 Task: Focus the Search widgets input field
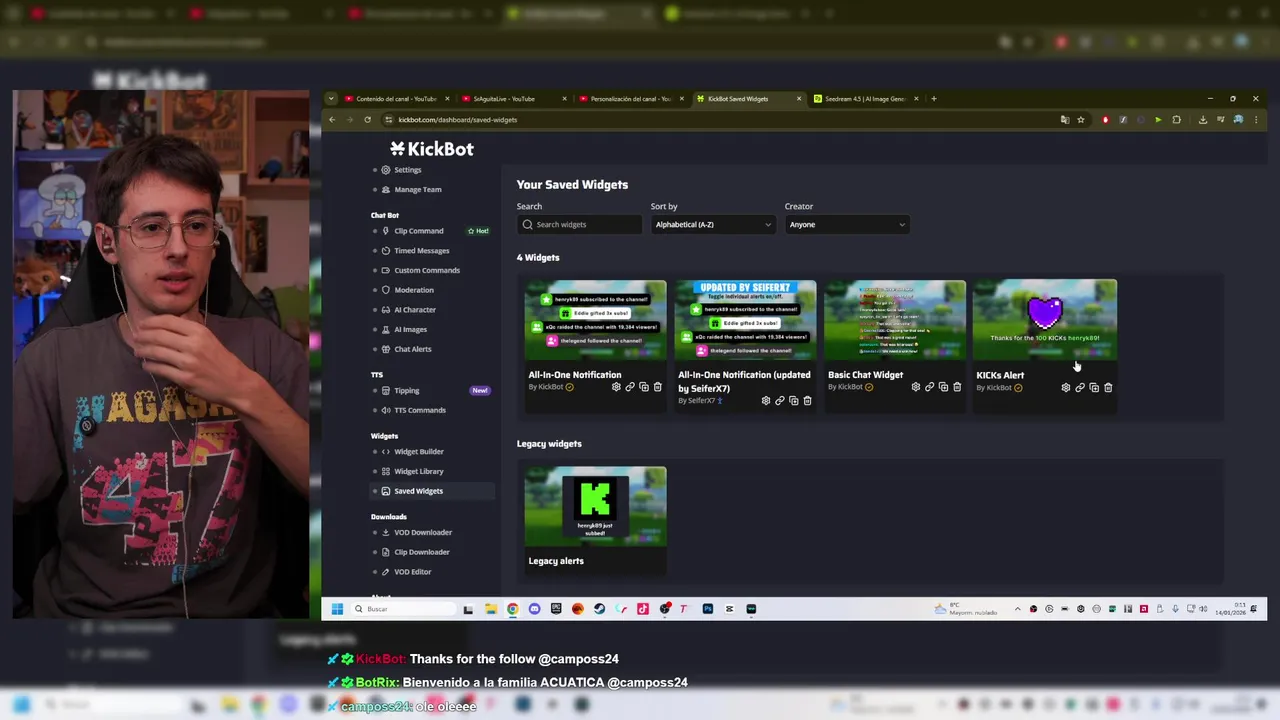tap(579, 225)
